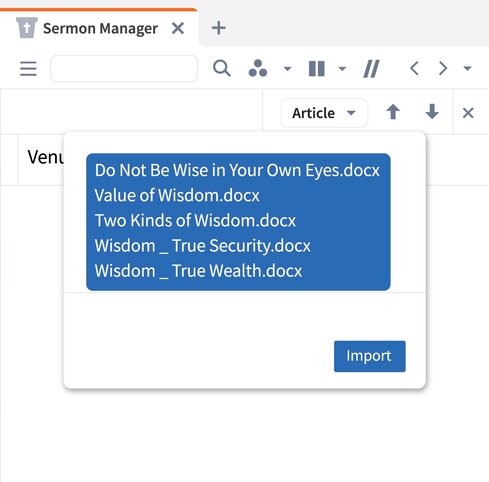
Task: Click the search input field
Action: point(124,69)
